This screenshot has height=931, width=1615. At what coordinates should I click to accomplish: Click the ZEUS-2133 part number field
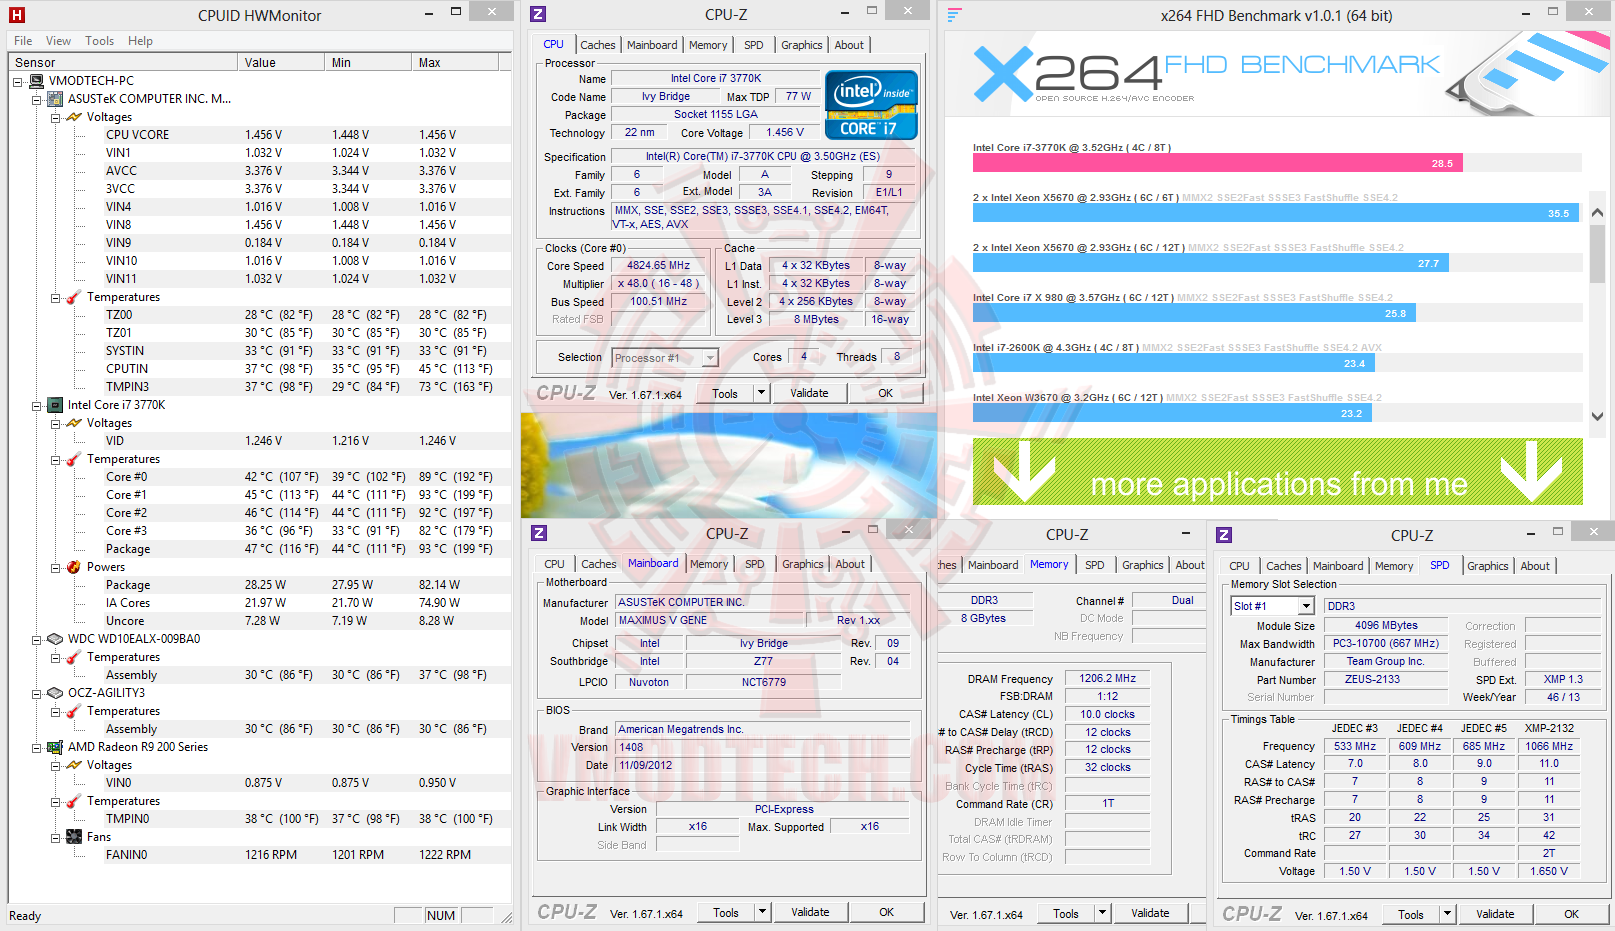(1385, 679)
